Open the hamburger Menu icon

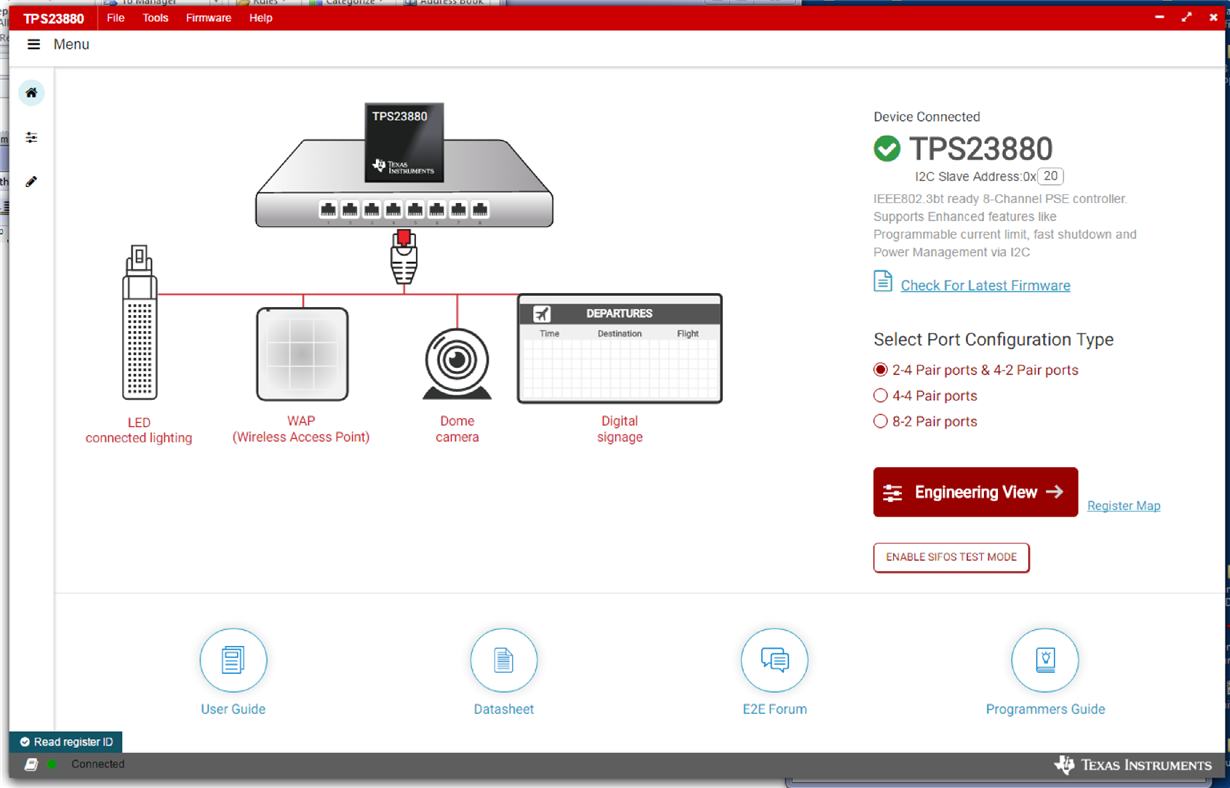point(33,45)
